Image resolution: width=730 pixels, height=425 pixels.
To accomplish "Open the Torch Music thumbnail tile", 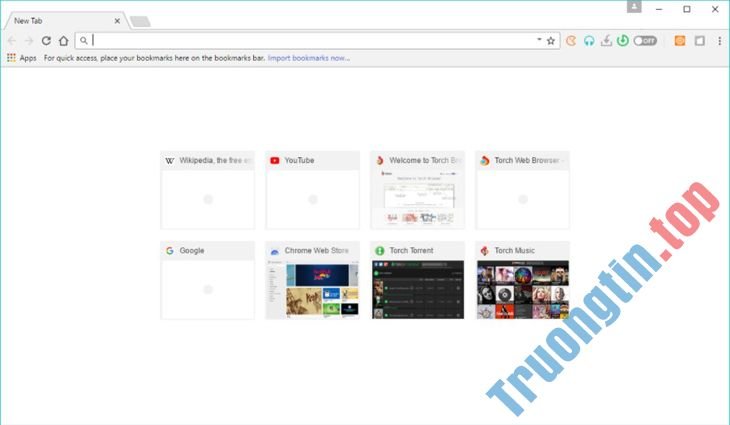I will coord(522,280).
